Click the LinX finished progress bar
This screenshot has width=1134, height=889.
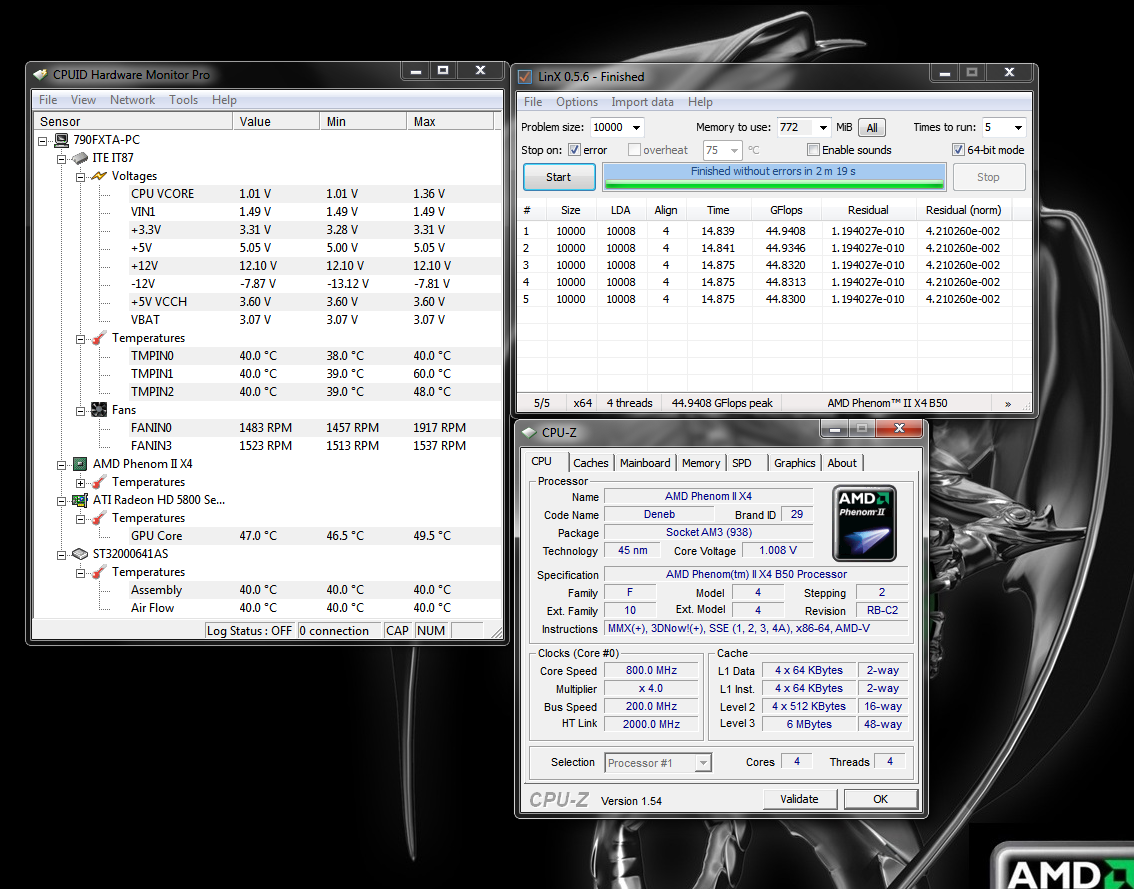pos(774,177)
